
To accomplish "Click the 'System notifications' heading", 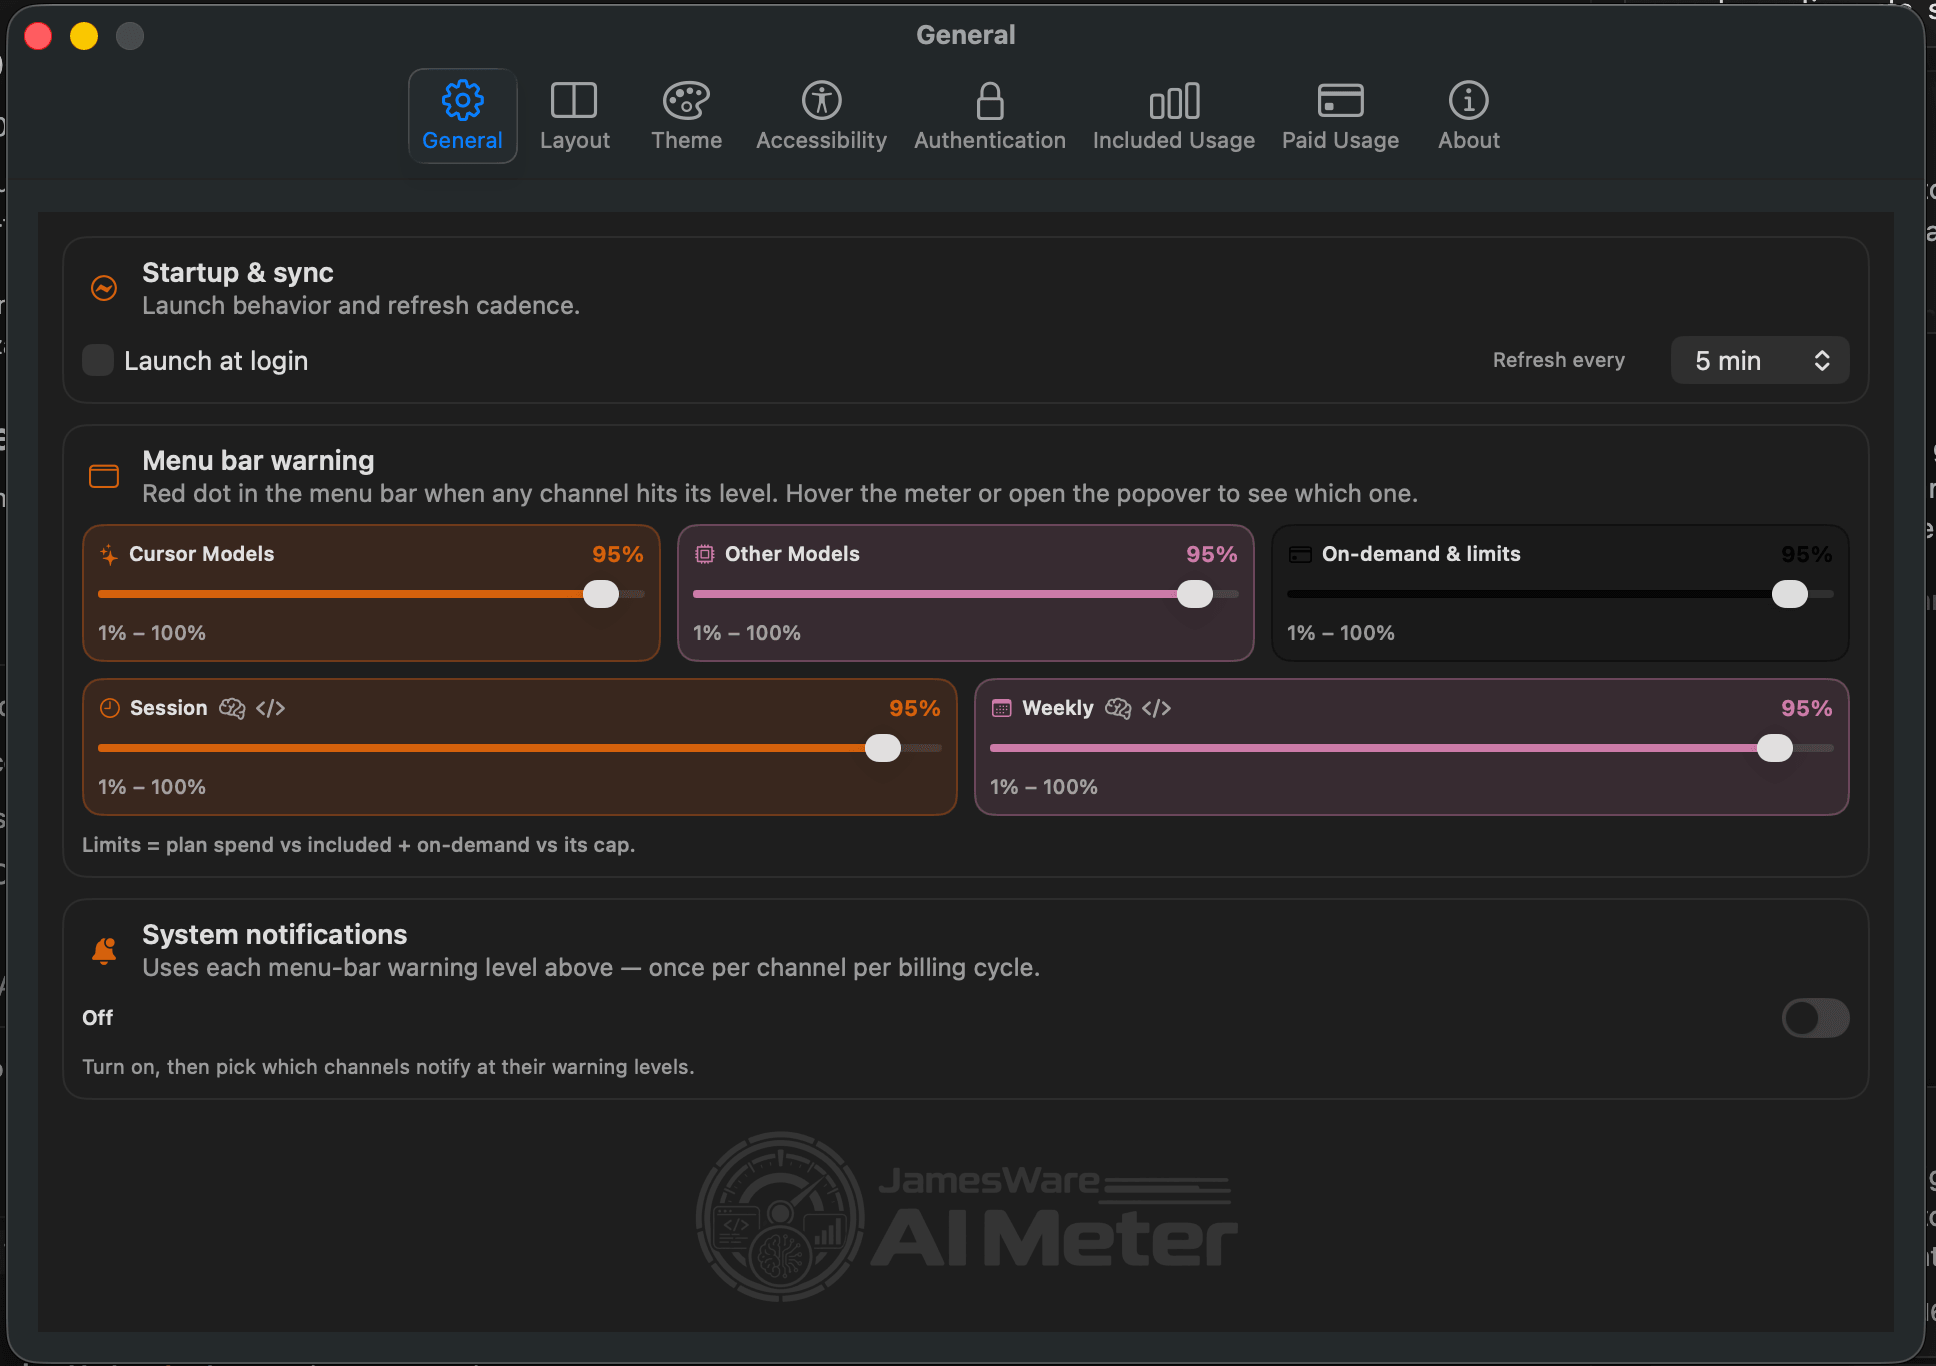I will click(274, 934).
